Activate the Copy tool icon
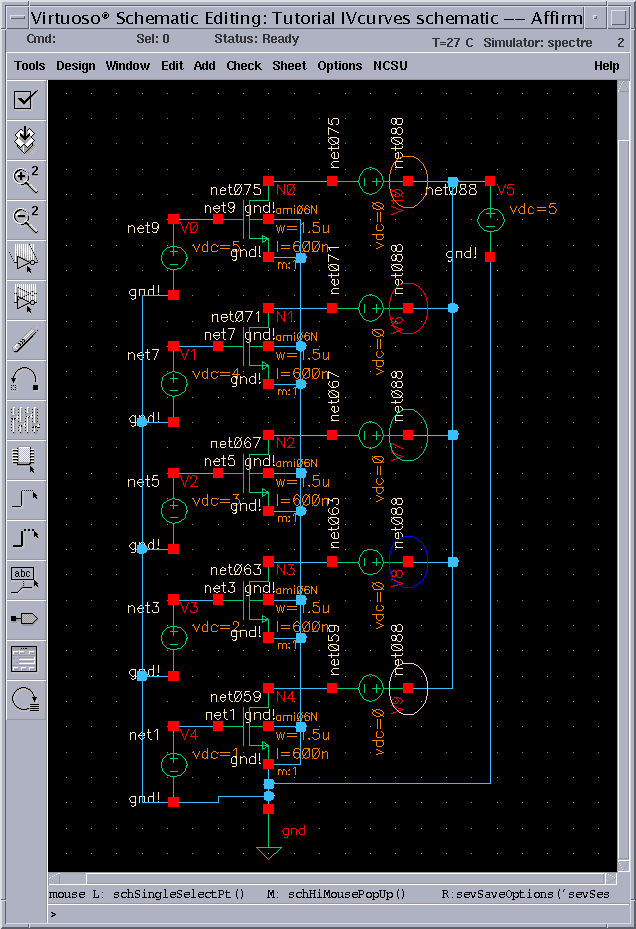This screenshot has height=929, width=636. 25,300
